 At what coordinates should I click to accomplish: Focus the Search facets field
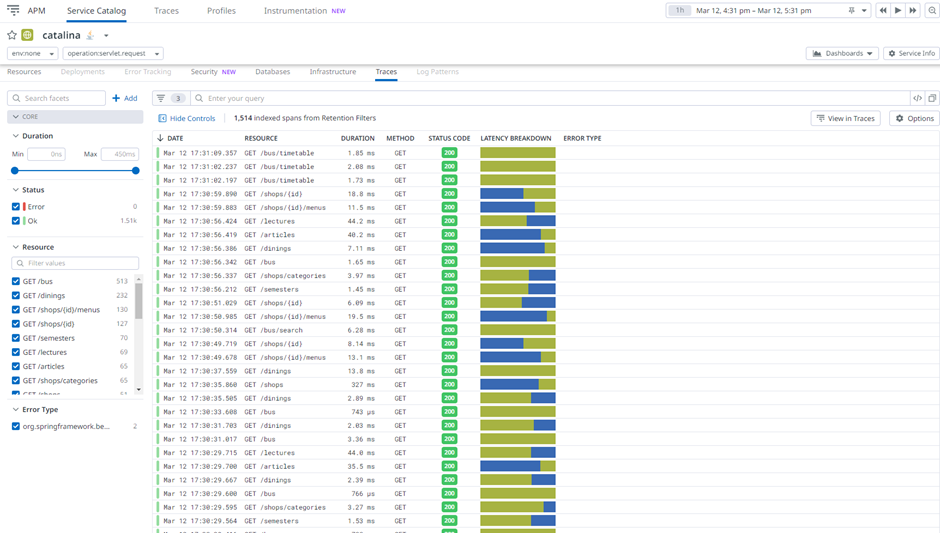[x=56, y=98]
